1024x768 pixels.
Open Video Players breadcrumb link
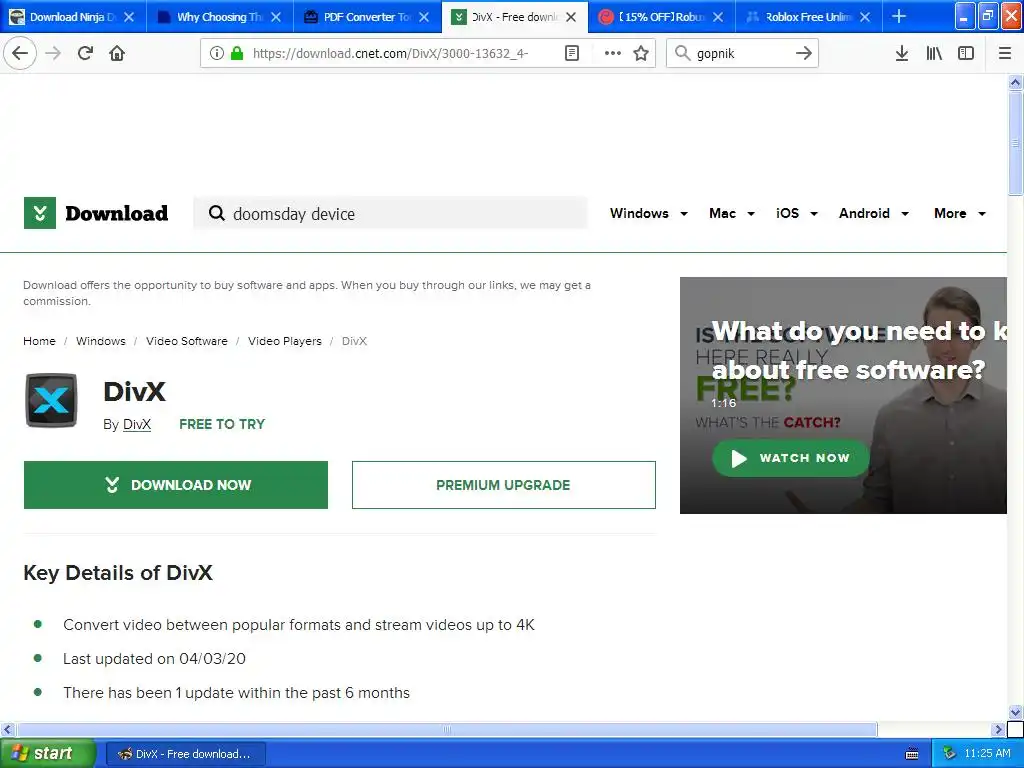[x=285, y=341]
